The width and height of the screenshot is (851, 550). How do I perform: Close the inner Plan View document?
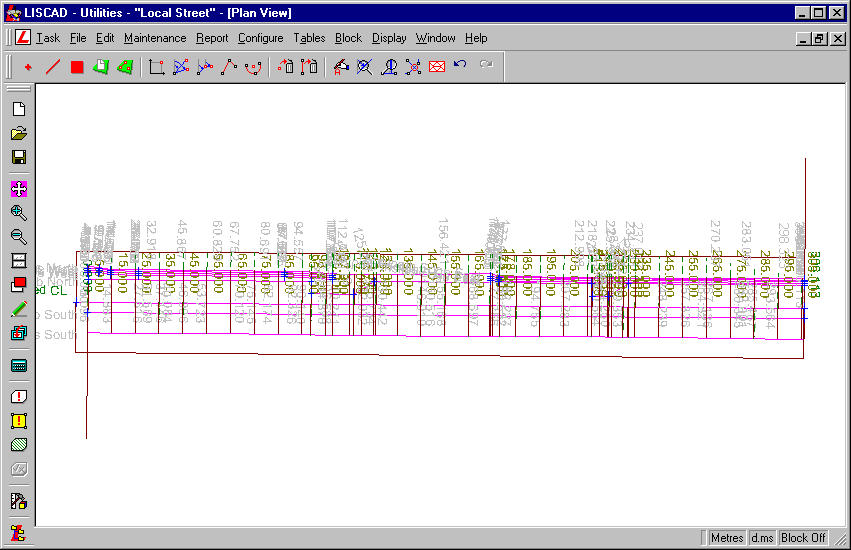(x=838, y=39)
